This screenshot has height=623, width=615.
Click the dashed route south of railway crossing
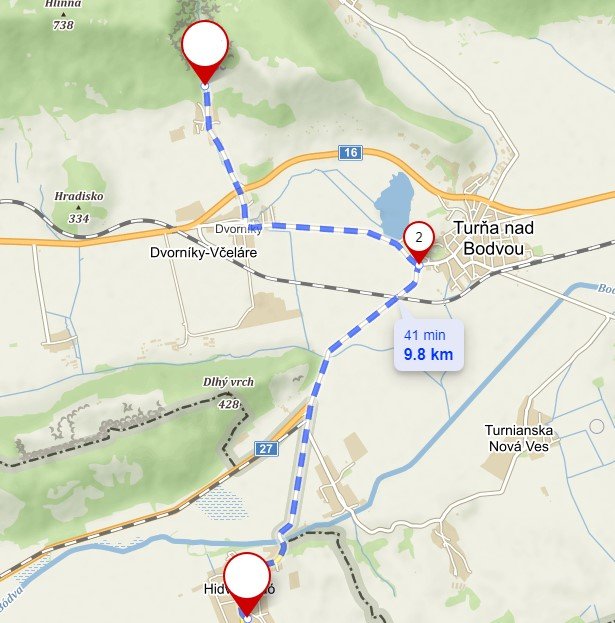pos(366,322)
